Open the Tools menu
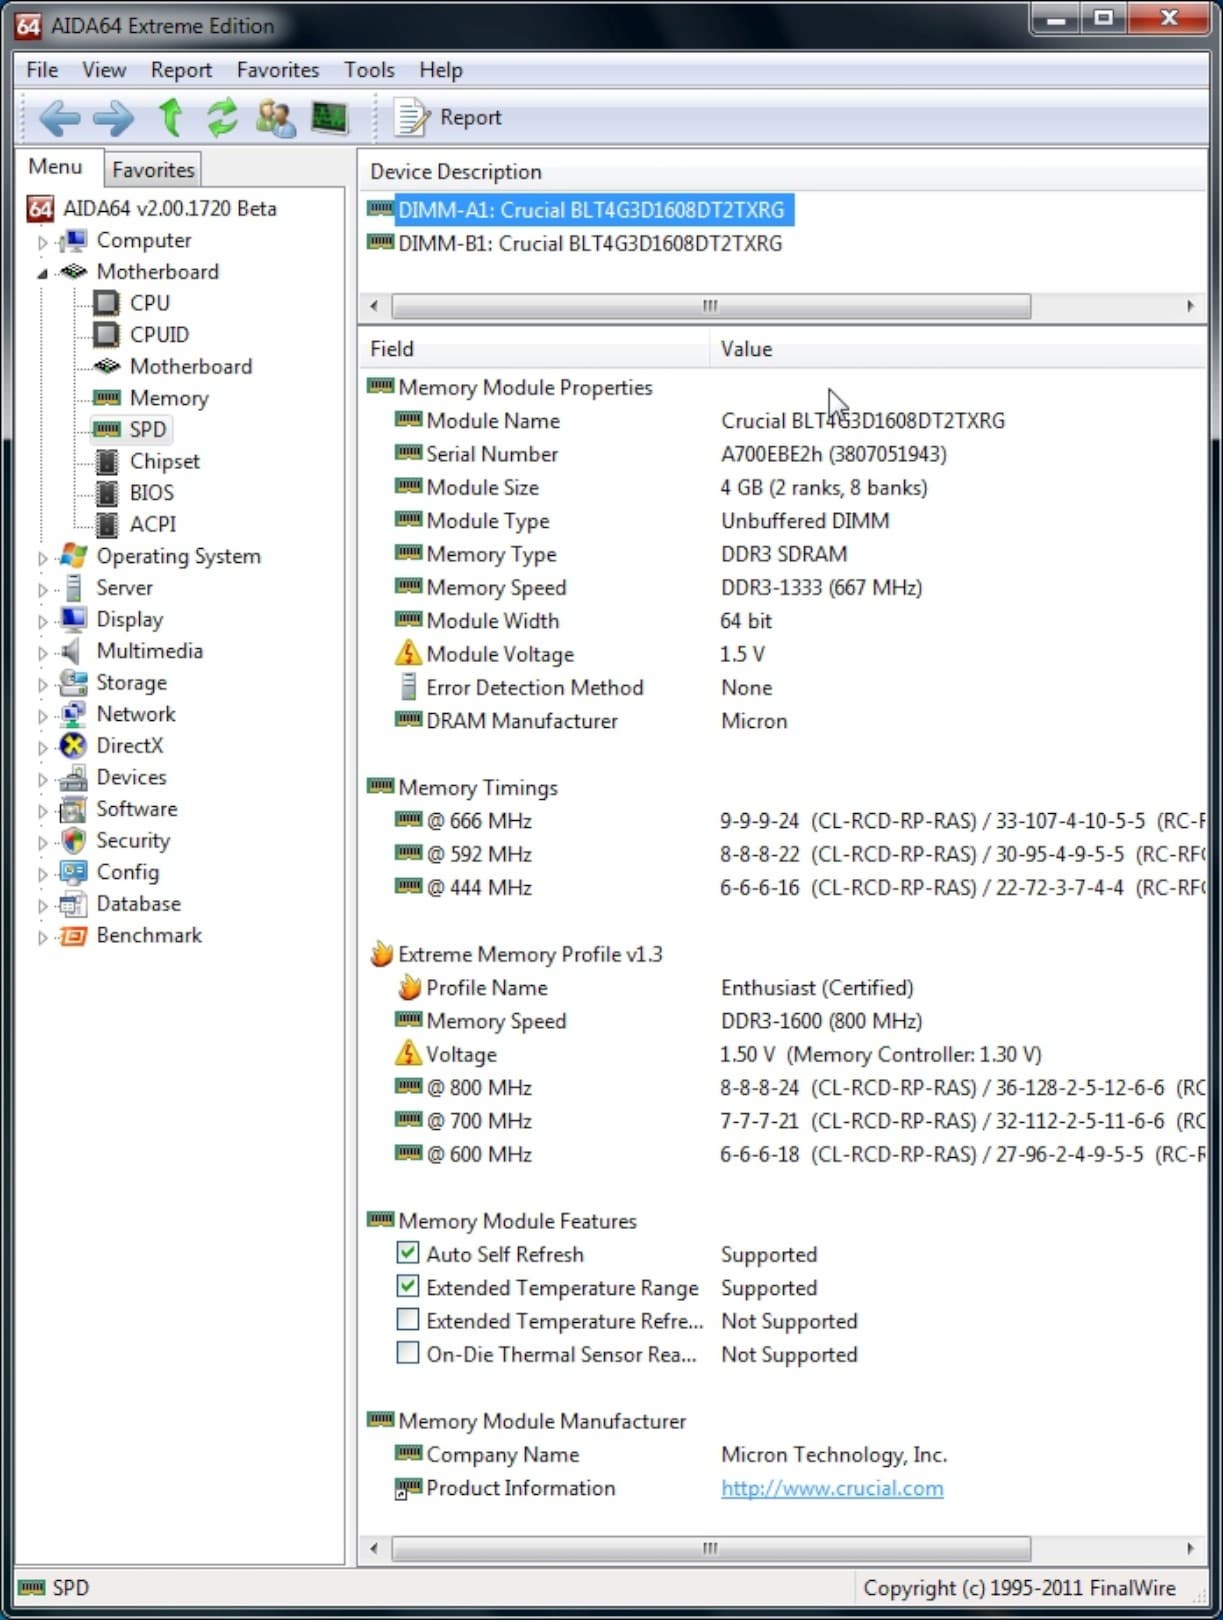Screen dimensions: 1223x1620 [369, 70]
